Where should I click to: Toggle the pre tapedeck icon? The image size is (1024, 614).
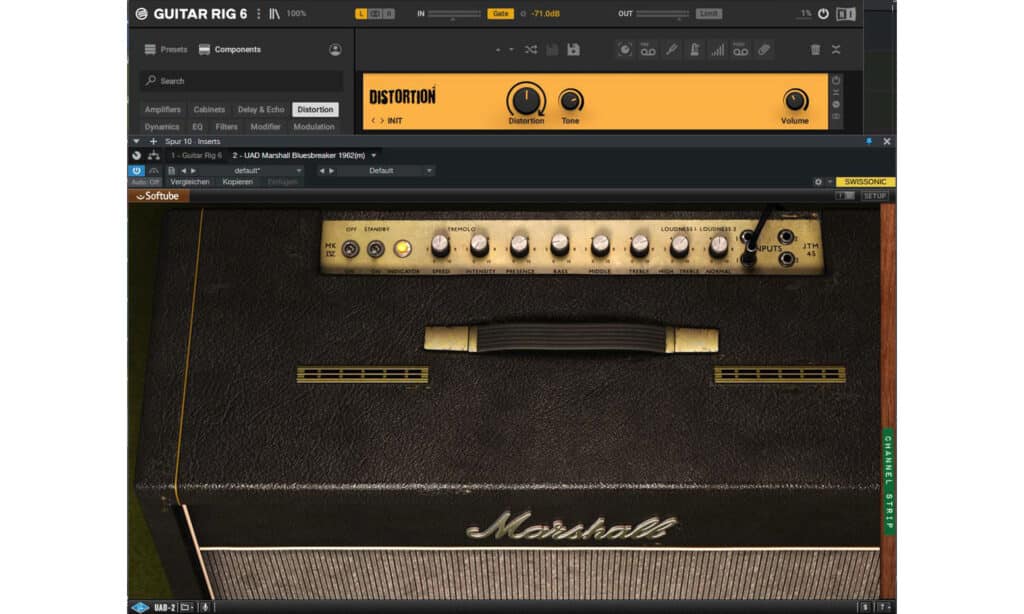[648, 50]
